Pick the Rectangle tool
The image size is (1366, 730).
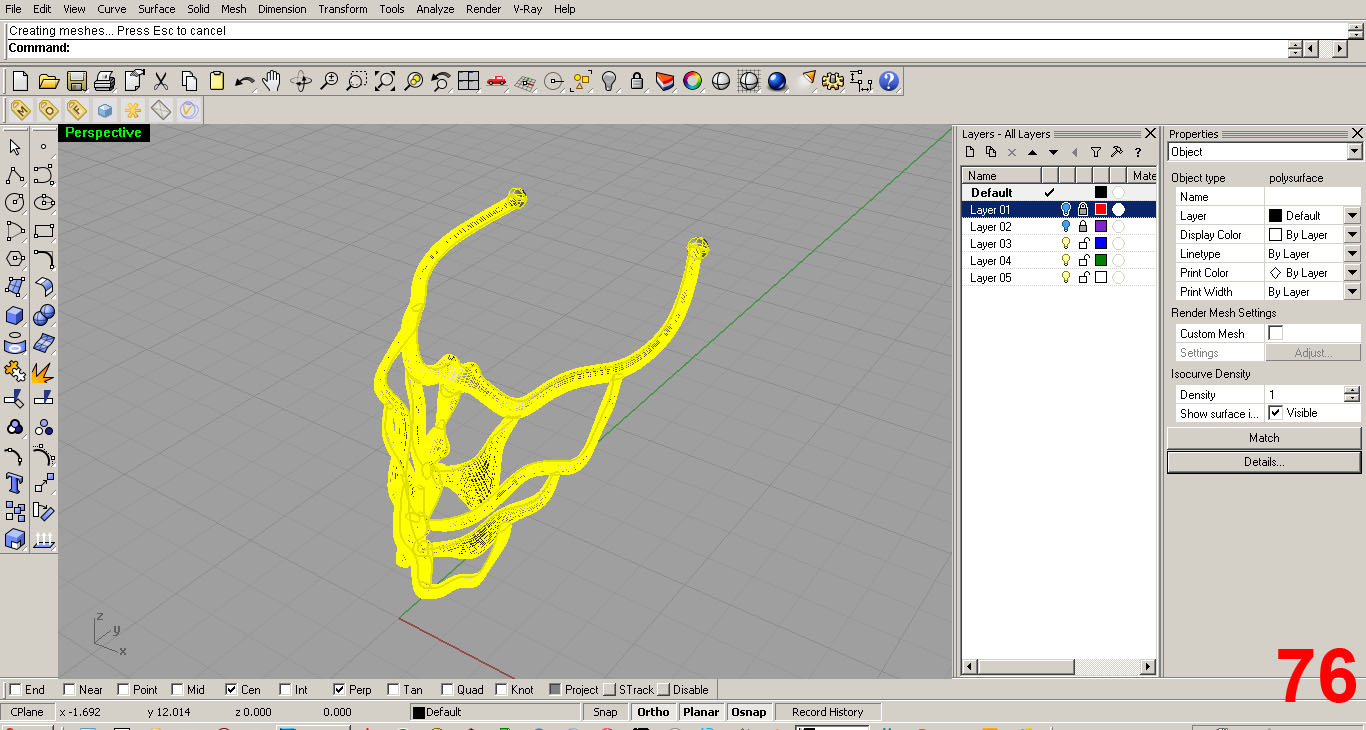44,231
